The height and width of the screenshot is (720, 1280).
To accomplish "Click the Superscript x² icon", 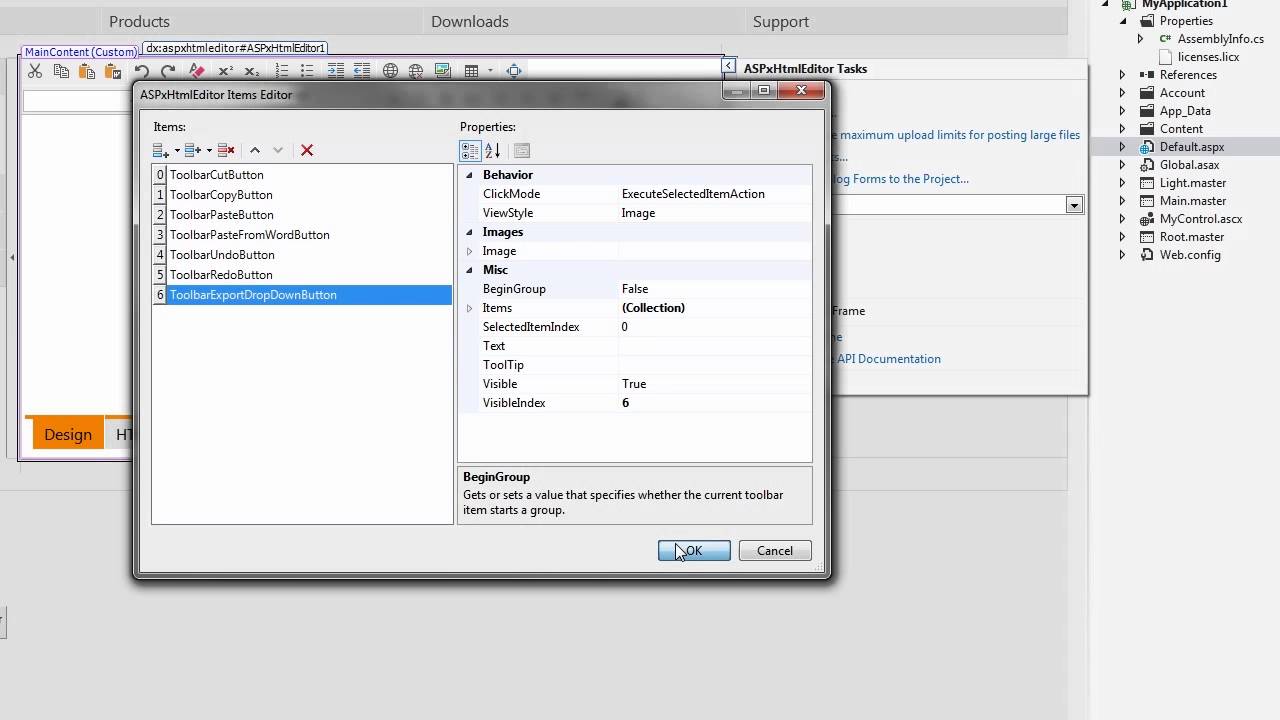I will coord(225,71).
